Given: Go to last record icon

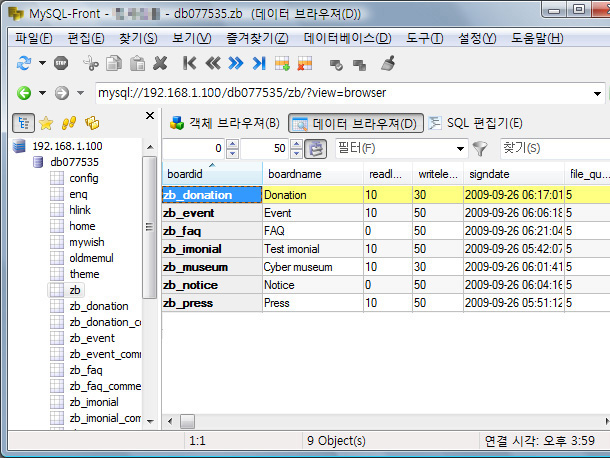Looking at the screenshot, I should 259,63.
